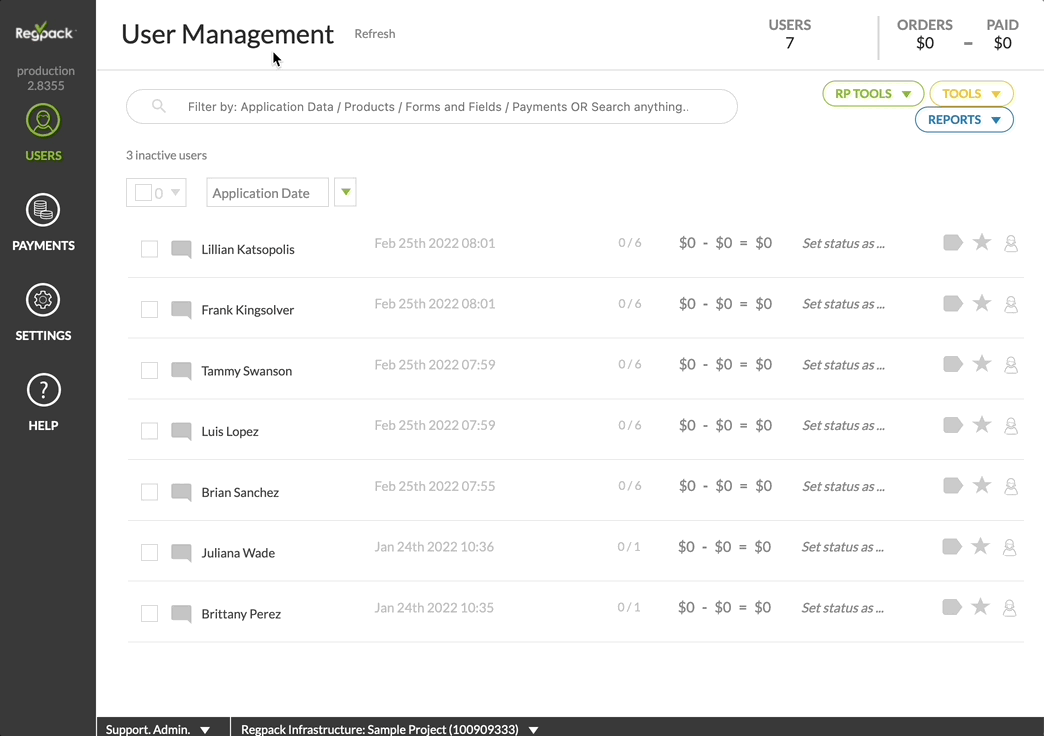Open the RP TOOLS dropdown
Screen dimensions: 1044x736
pyautogui.click(x=873, y=94)
